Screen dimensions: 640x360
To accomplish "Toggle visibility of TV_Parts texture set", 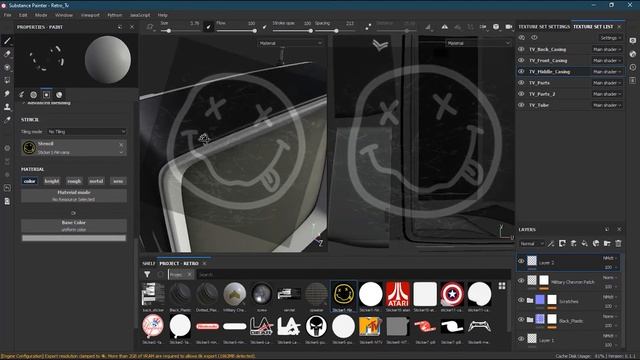I will point(521,82).
